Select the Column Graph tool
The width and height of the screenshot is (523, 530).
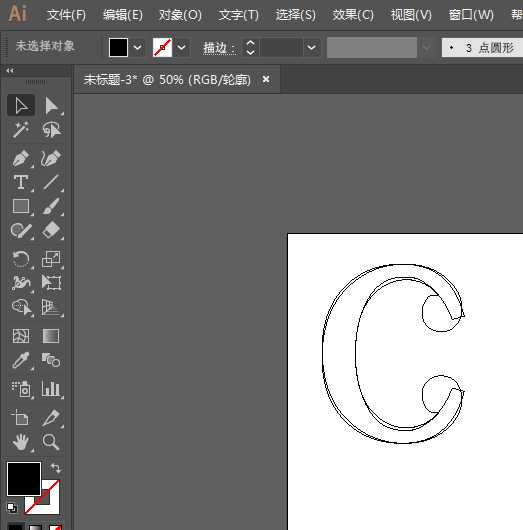point(51,389)
